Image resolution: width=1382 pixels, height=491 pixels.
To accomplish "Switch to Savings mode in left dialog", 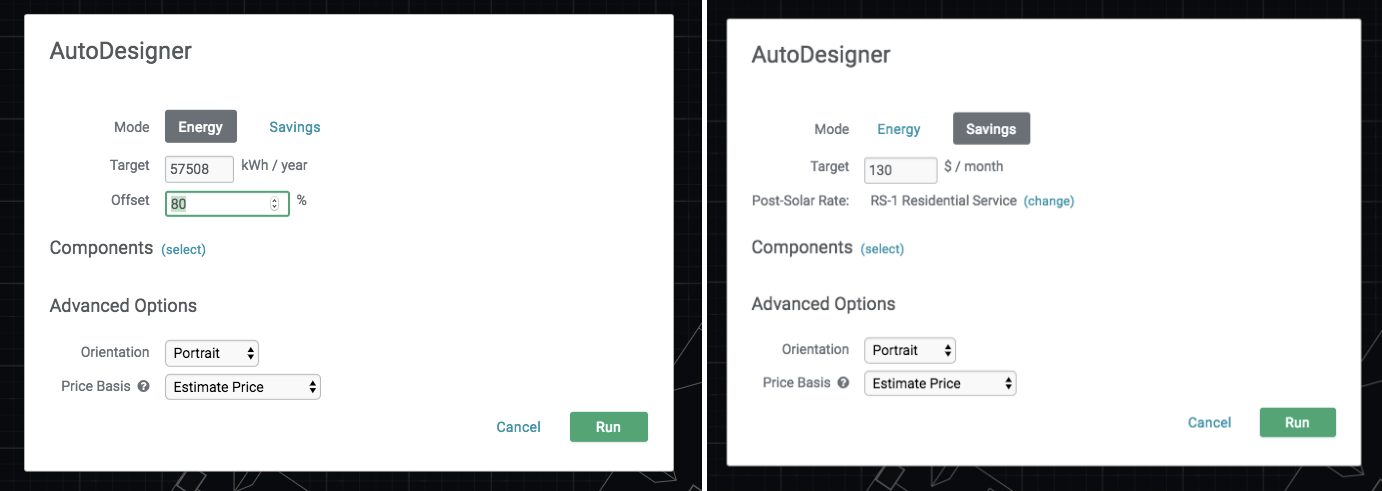I will [x=295, y=127].
